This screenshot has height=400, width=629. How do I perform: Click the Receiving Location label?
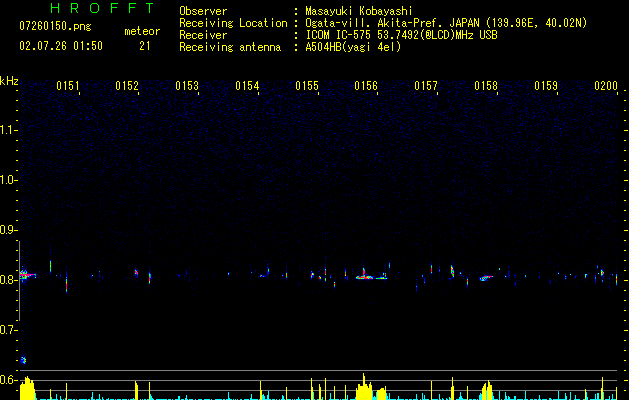coord(233,23)
